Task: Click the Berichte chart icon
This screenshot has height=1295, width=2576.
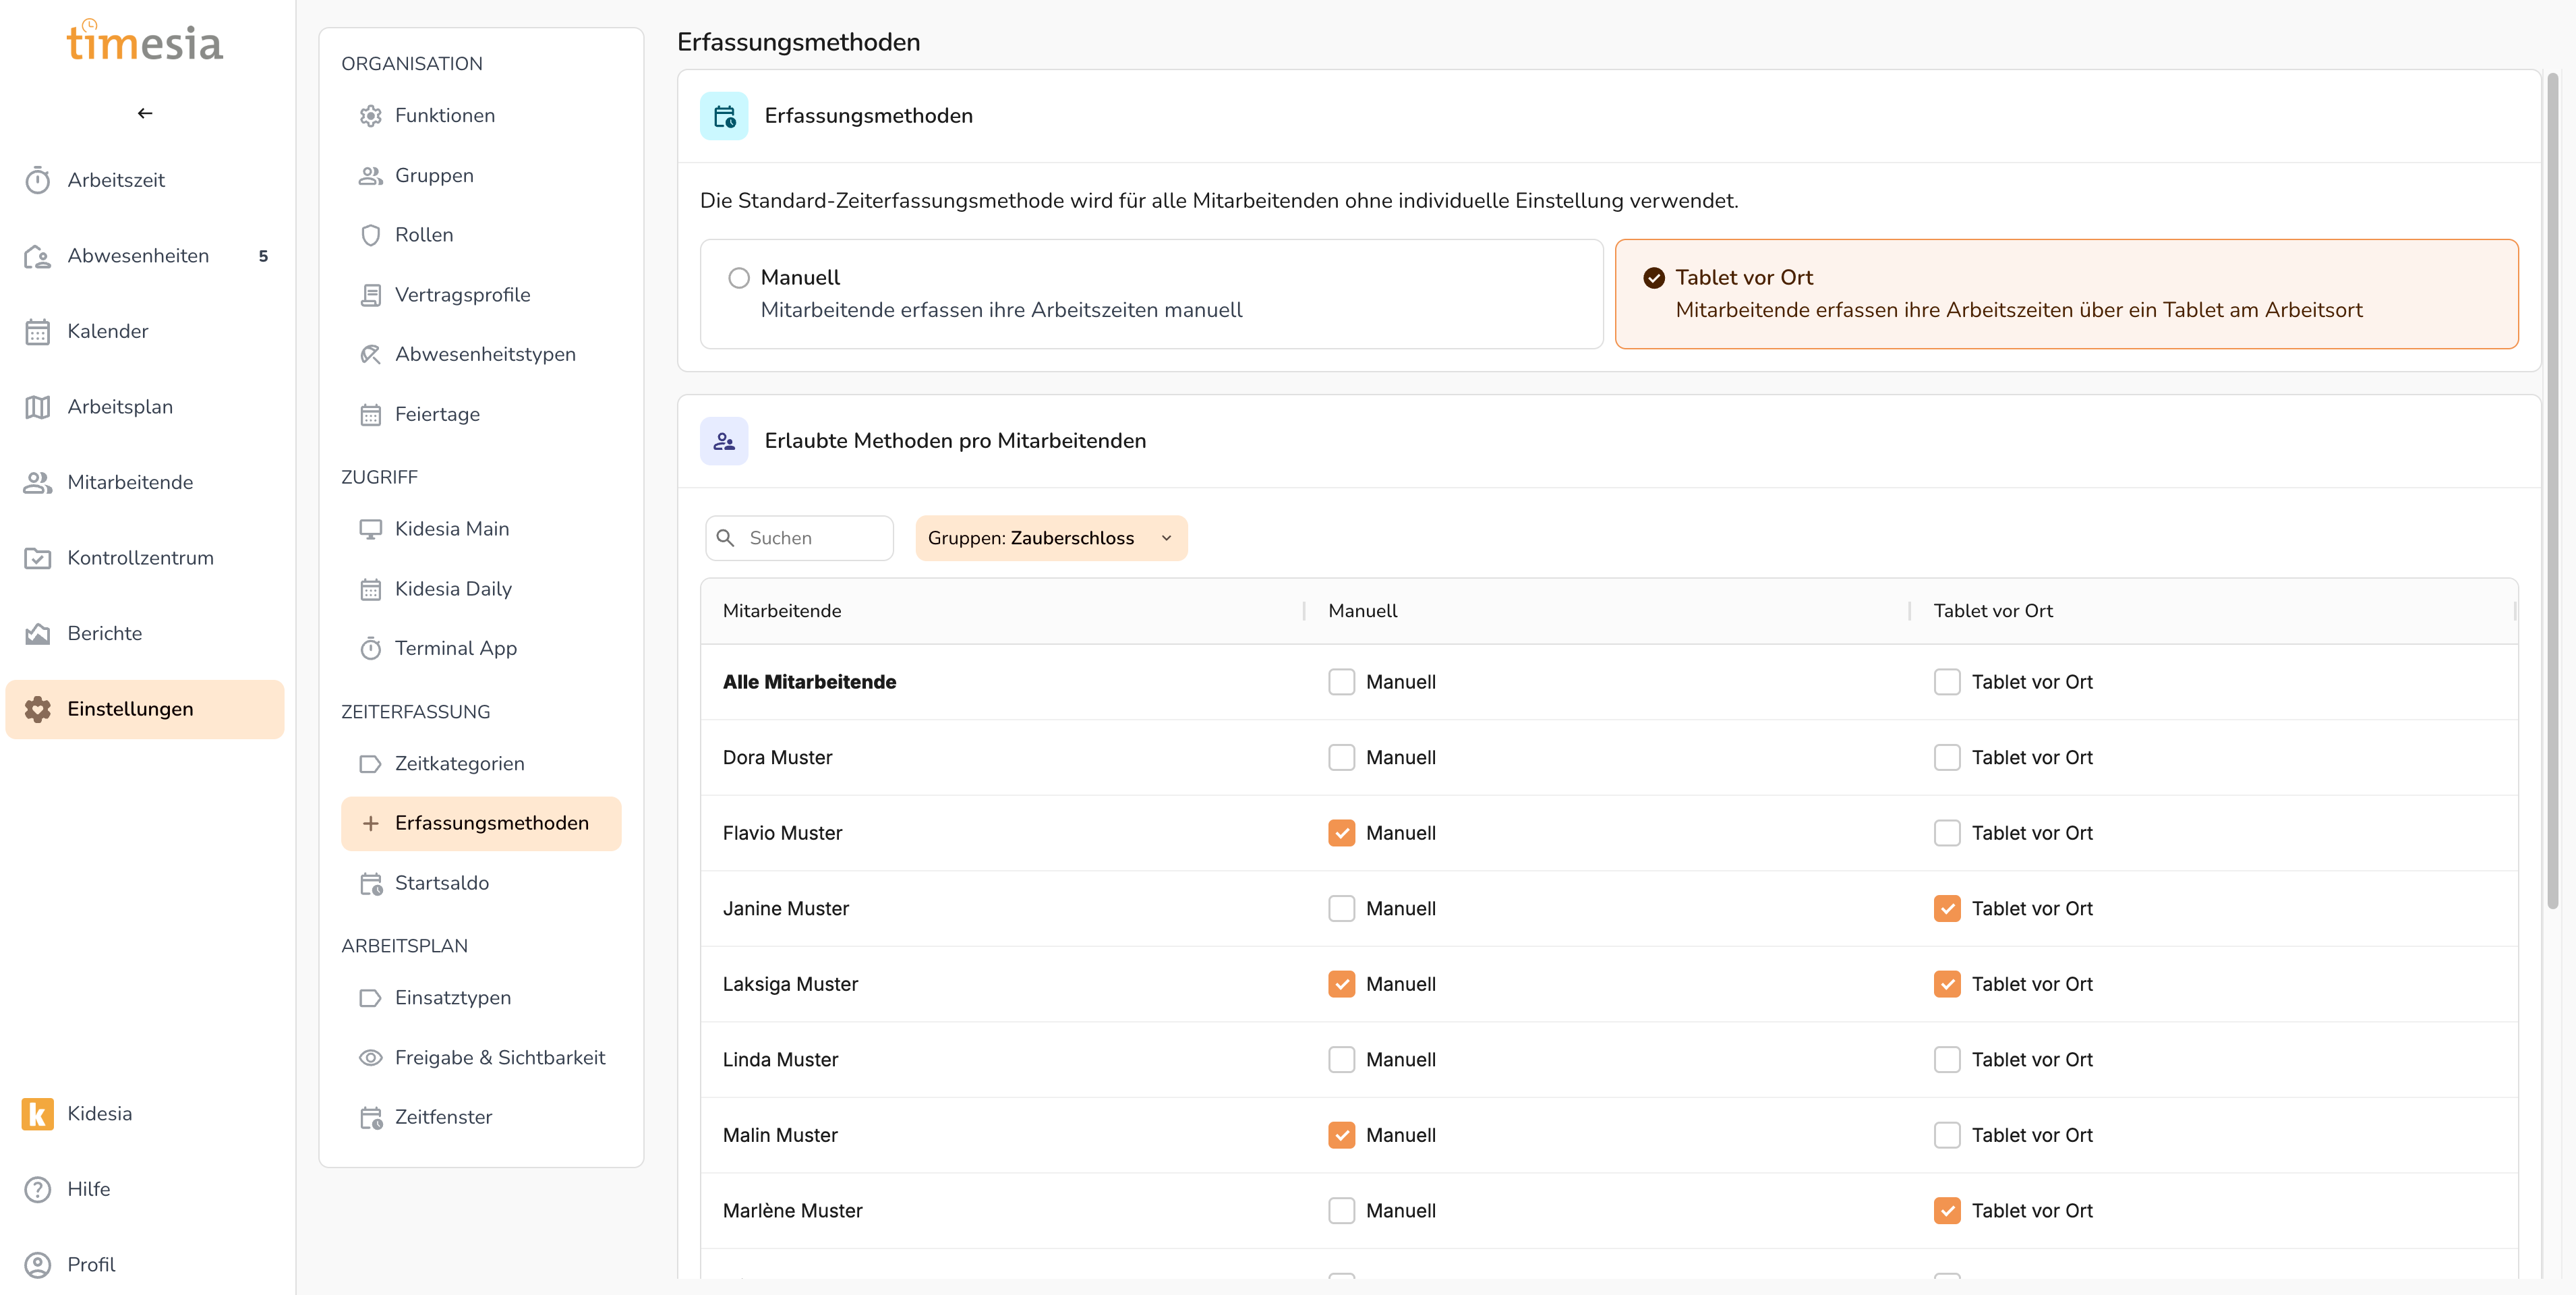Action: tap(37, 633)
